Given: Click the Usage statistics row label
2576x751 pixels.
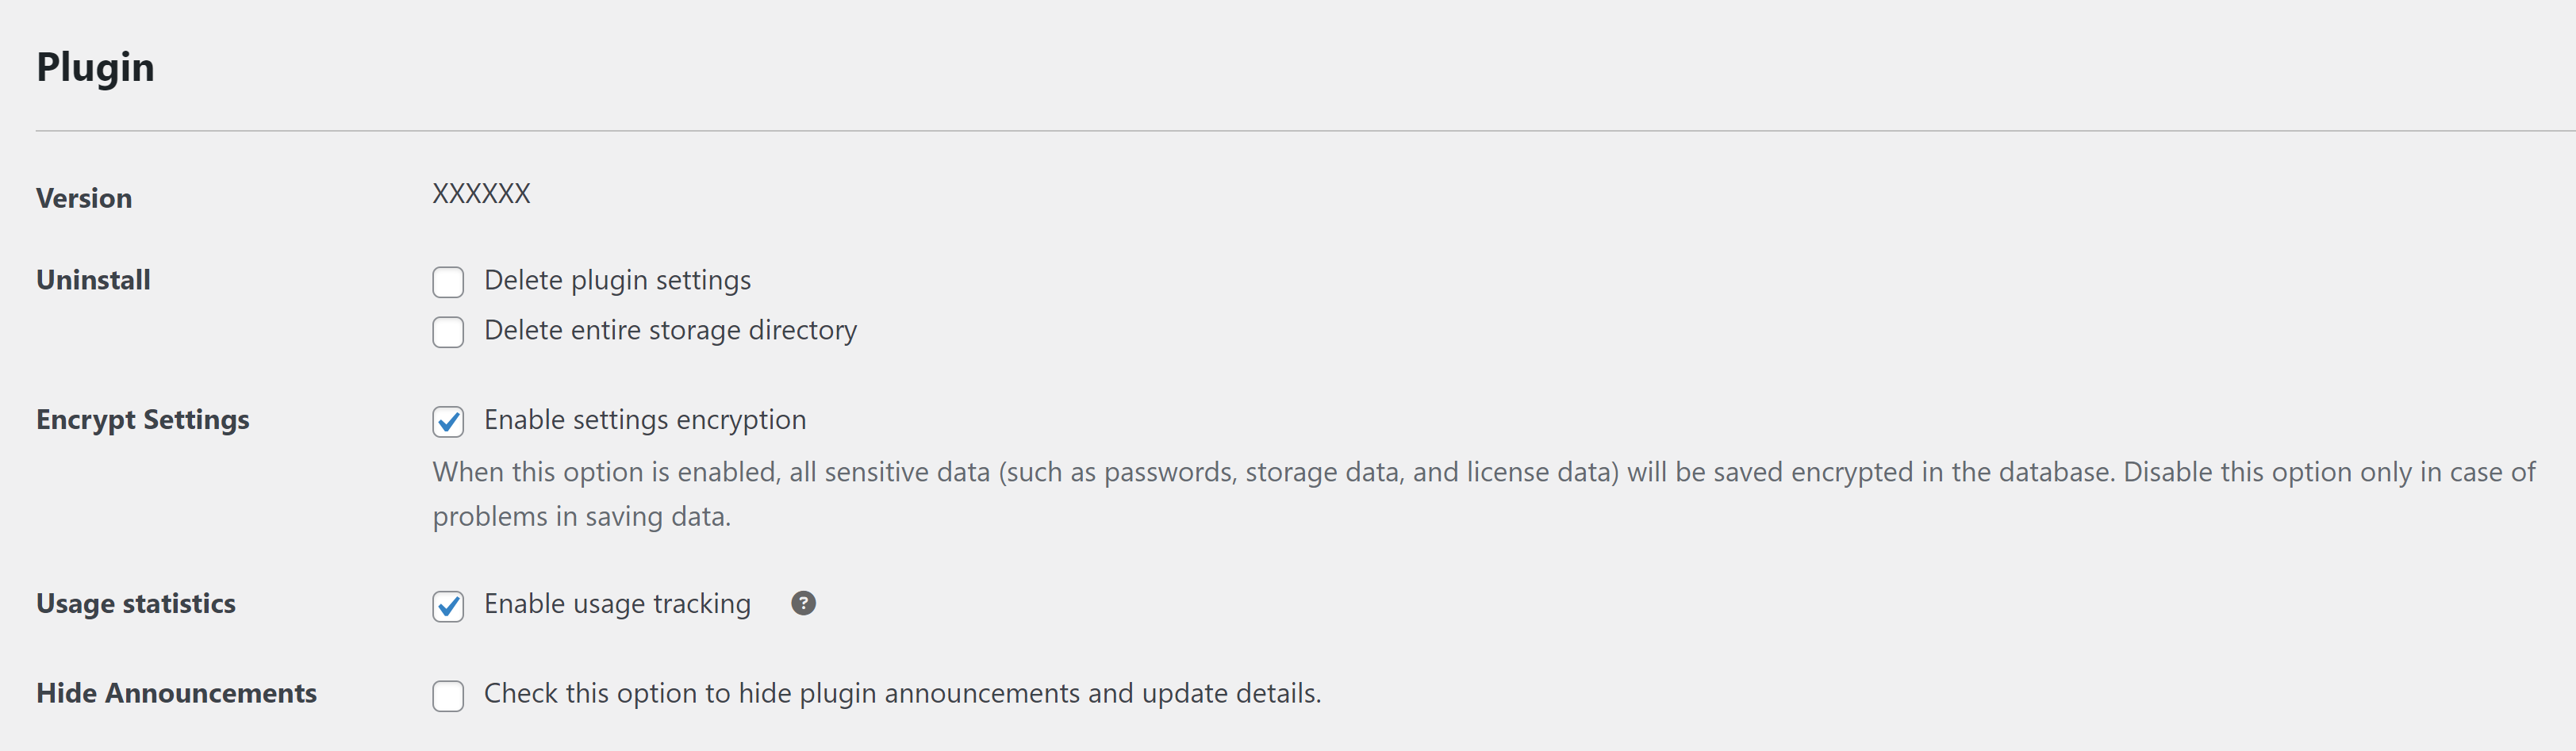Looking at the screenshot, I should 136,604.
